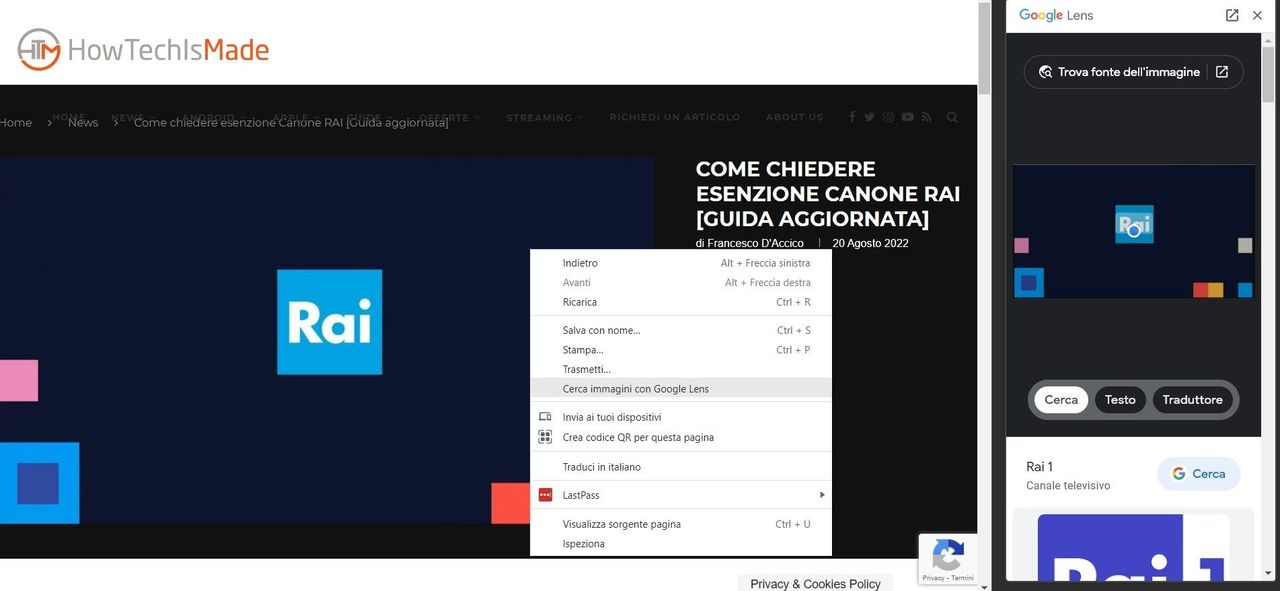Click the Google G icon in Cerca button
This screenshot has height=591, width=1280.
tap(1179, 474)
